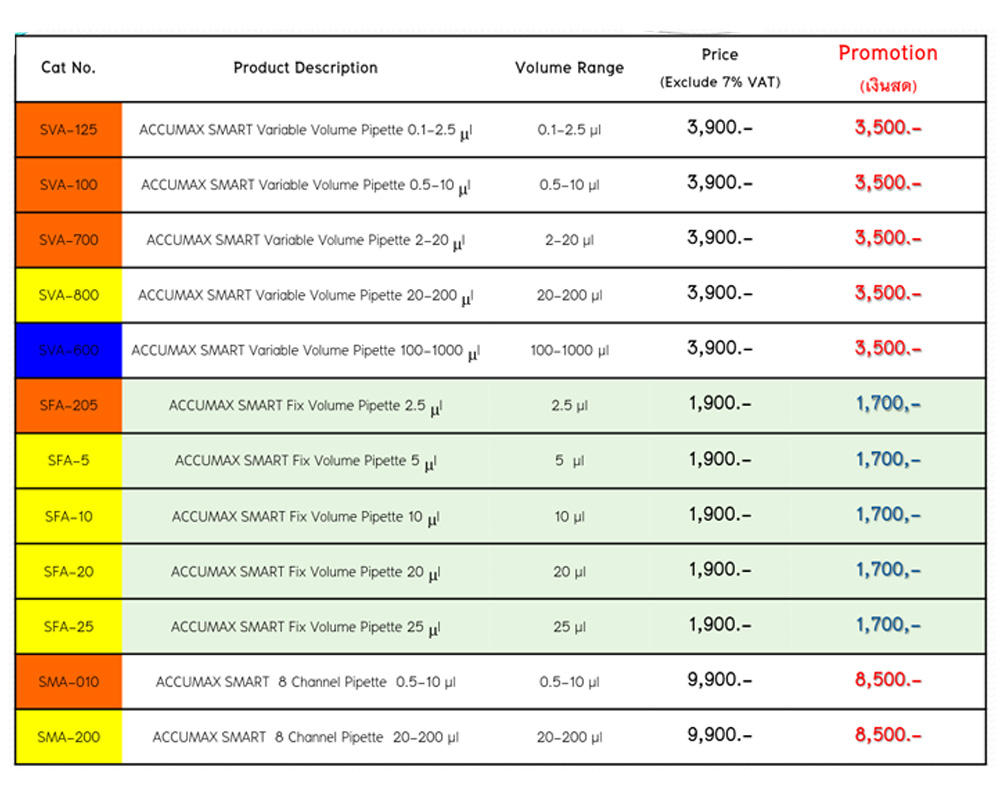Select catalog number SVA-125
1000x800 pixels.
(x=69, y=130)
